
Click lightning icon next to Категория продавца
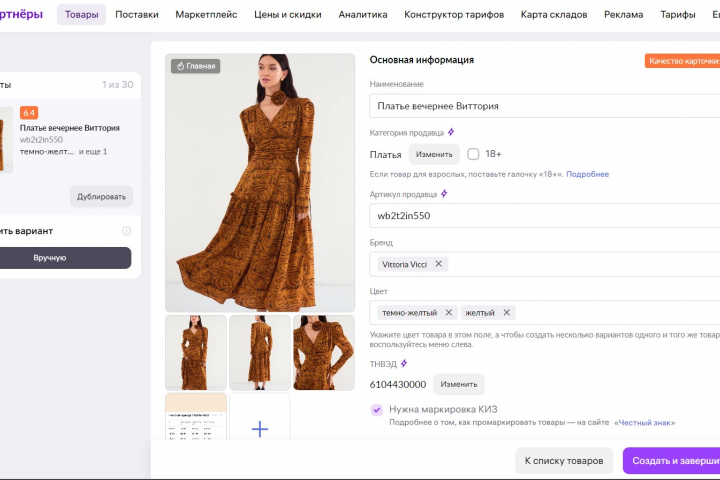click(451, 132)
